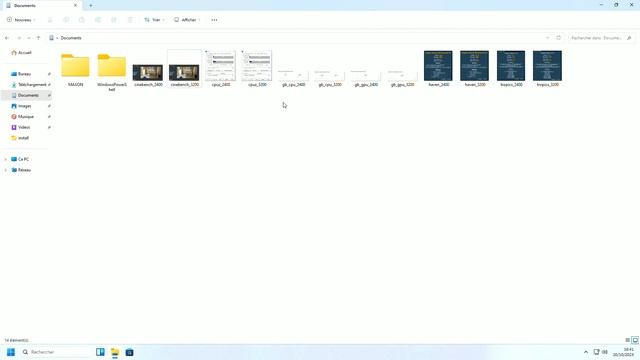
Task: Switch to large thumbnails view in status bar
Action: (x=635, y=340)
